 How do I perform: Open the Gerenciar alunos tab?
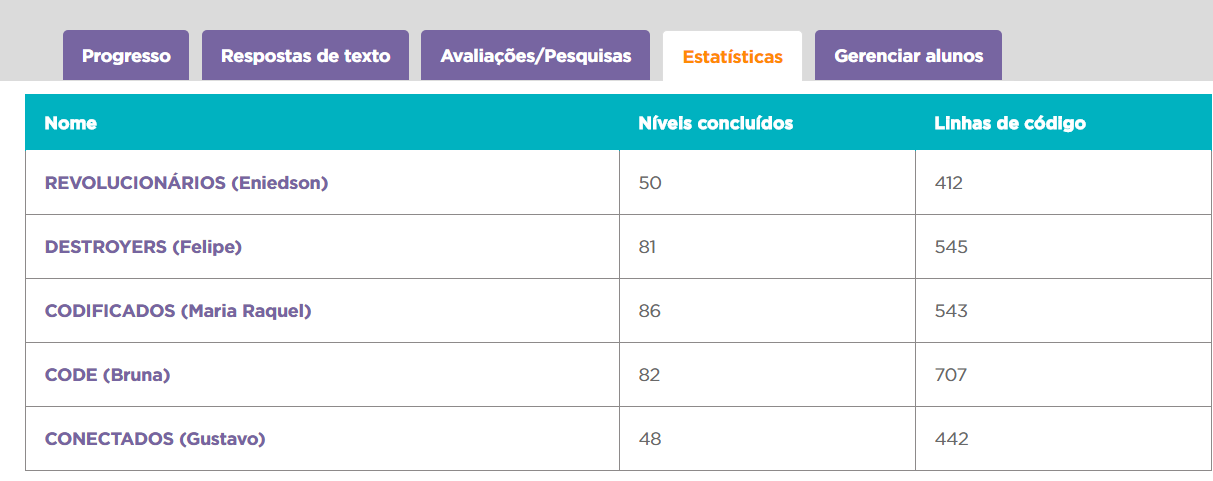tap(908, 56)
